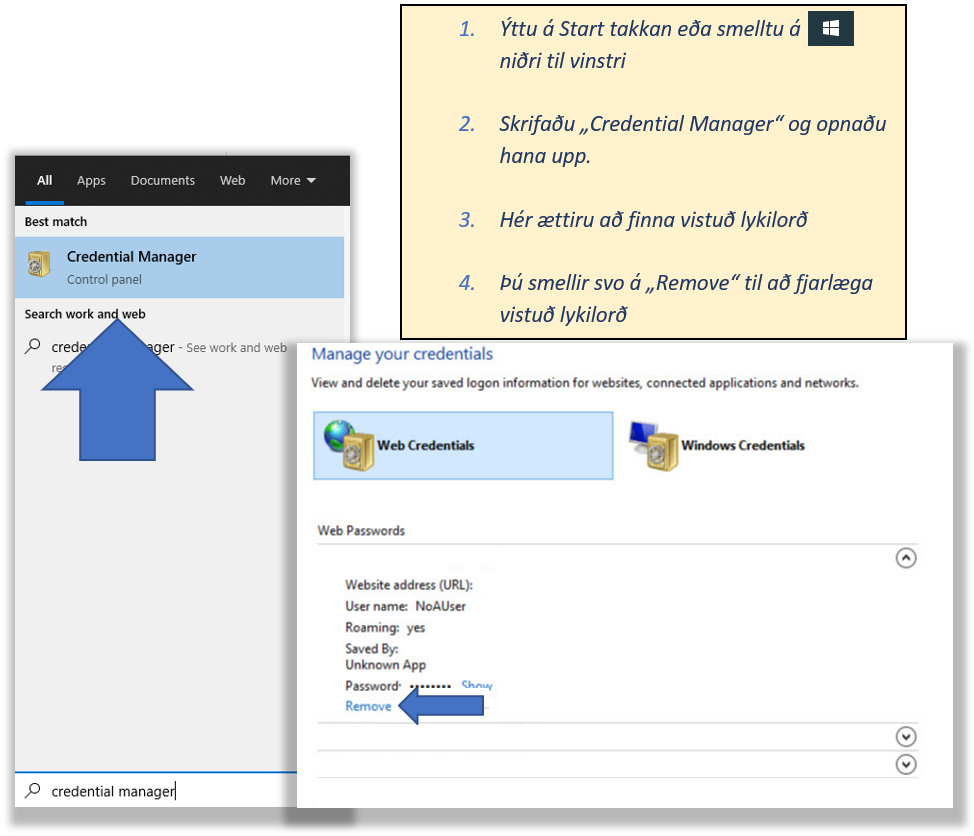
Task: Expand the last web password entry
Action: click(905, 765)
